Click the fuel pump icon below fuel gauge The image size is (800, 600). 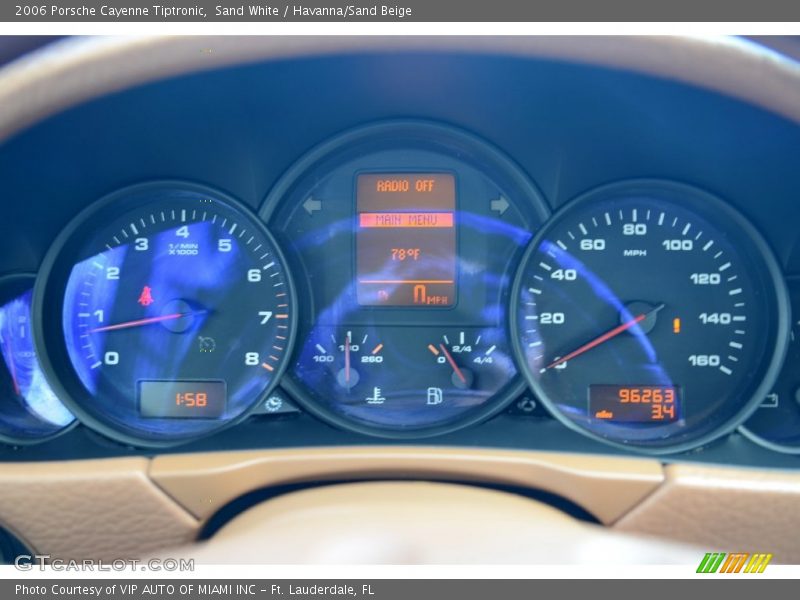434,396
